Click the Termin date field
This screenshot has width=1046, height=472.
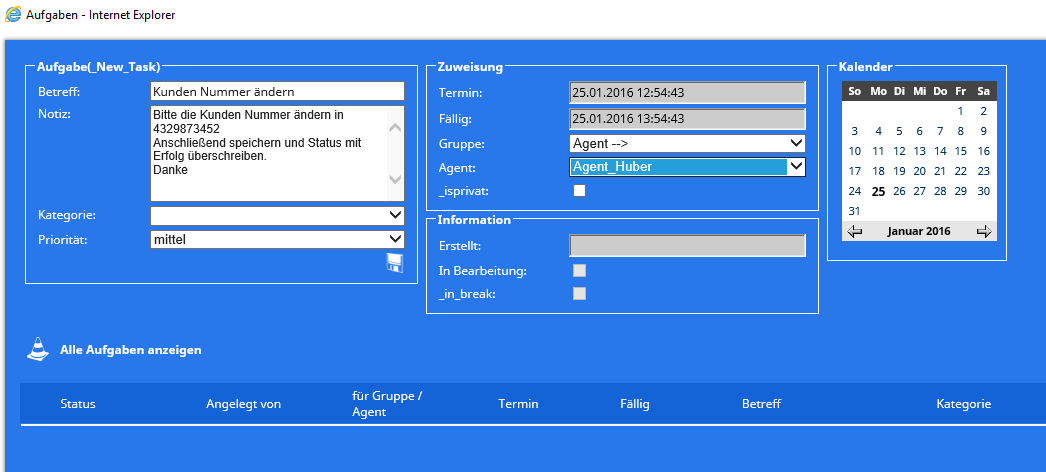click(687, 93)
